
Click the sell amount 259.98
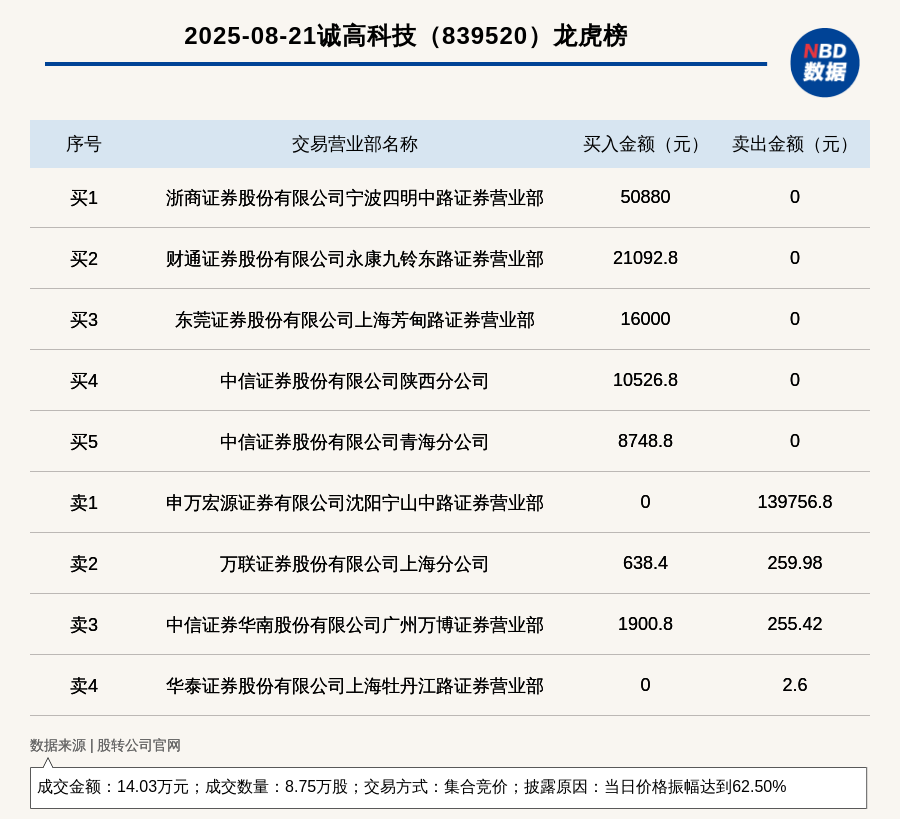(794, 562)
